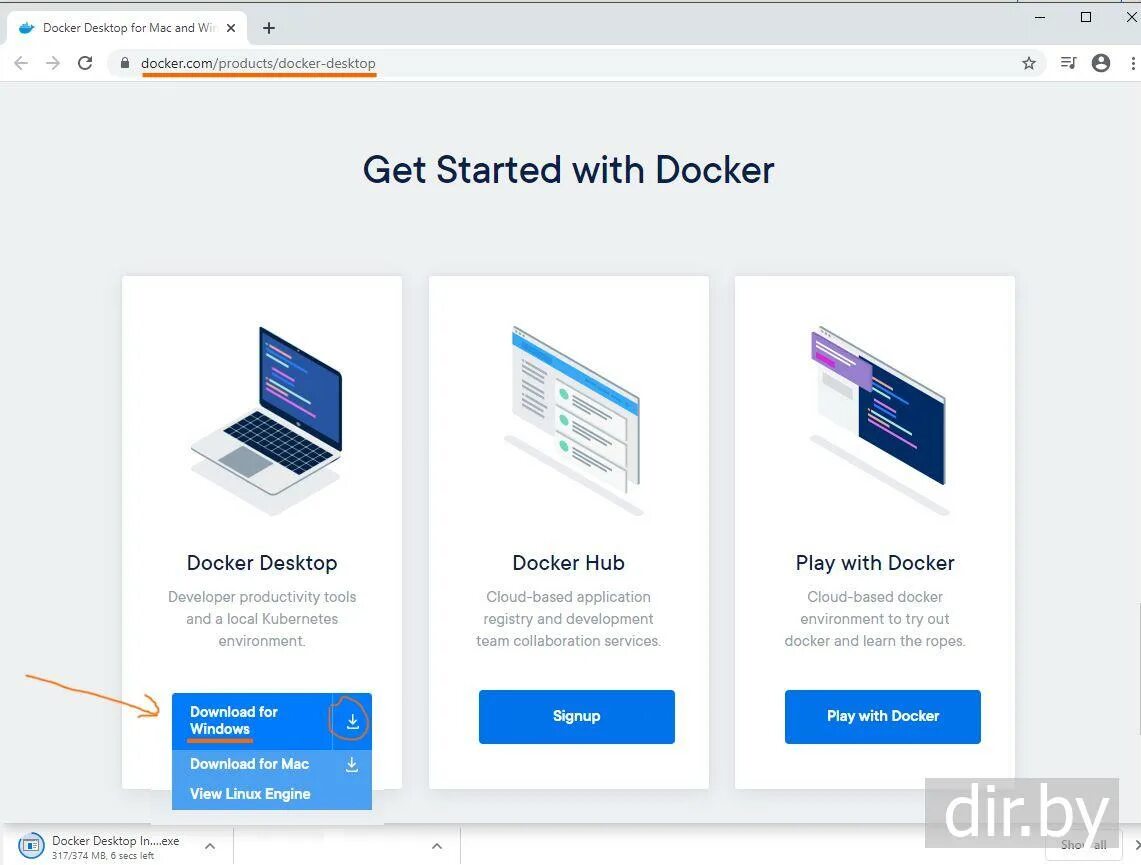Click the address bar URL field
The image size is (1141, 865).
tap(575, 63)
